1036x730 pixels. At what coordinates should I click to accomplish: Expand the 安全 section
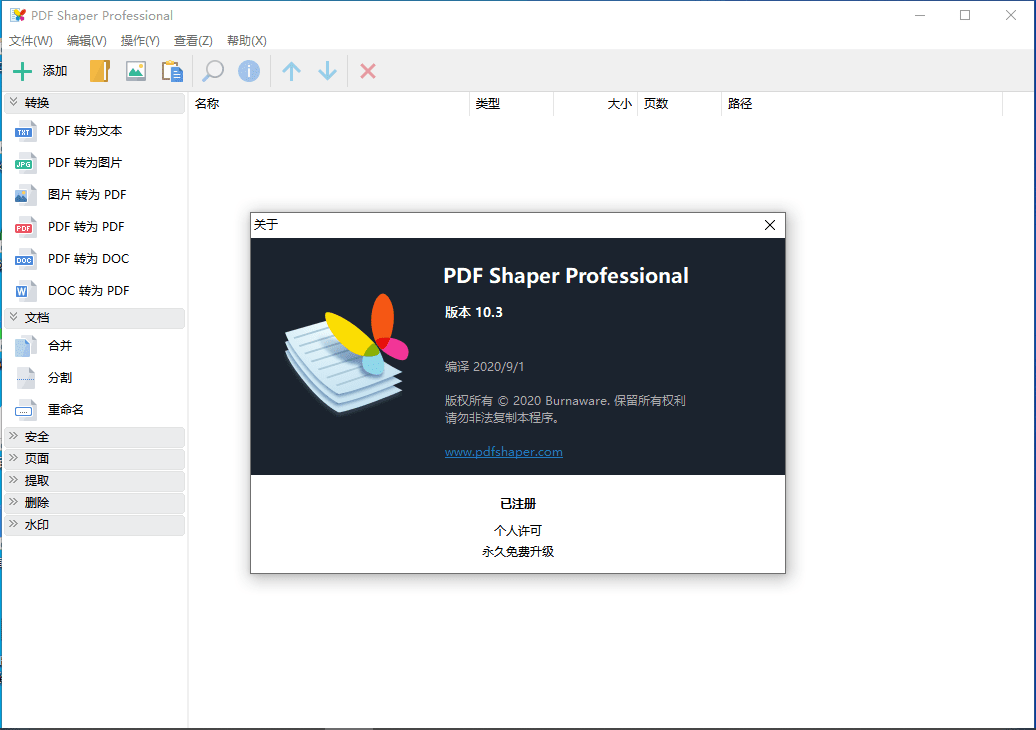click(x=94, y=437)
